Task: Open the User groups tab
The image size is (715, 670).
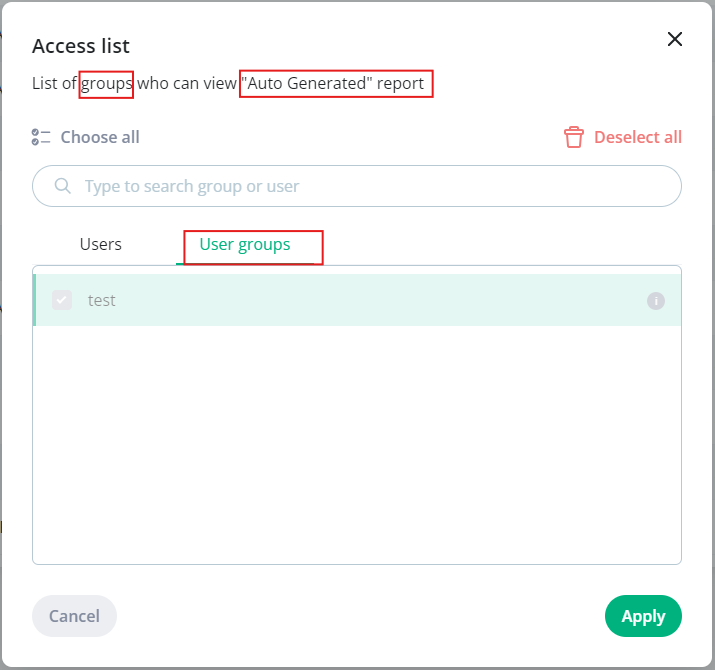Action: pyautogui.click(x=245, y=245)
